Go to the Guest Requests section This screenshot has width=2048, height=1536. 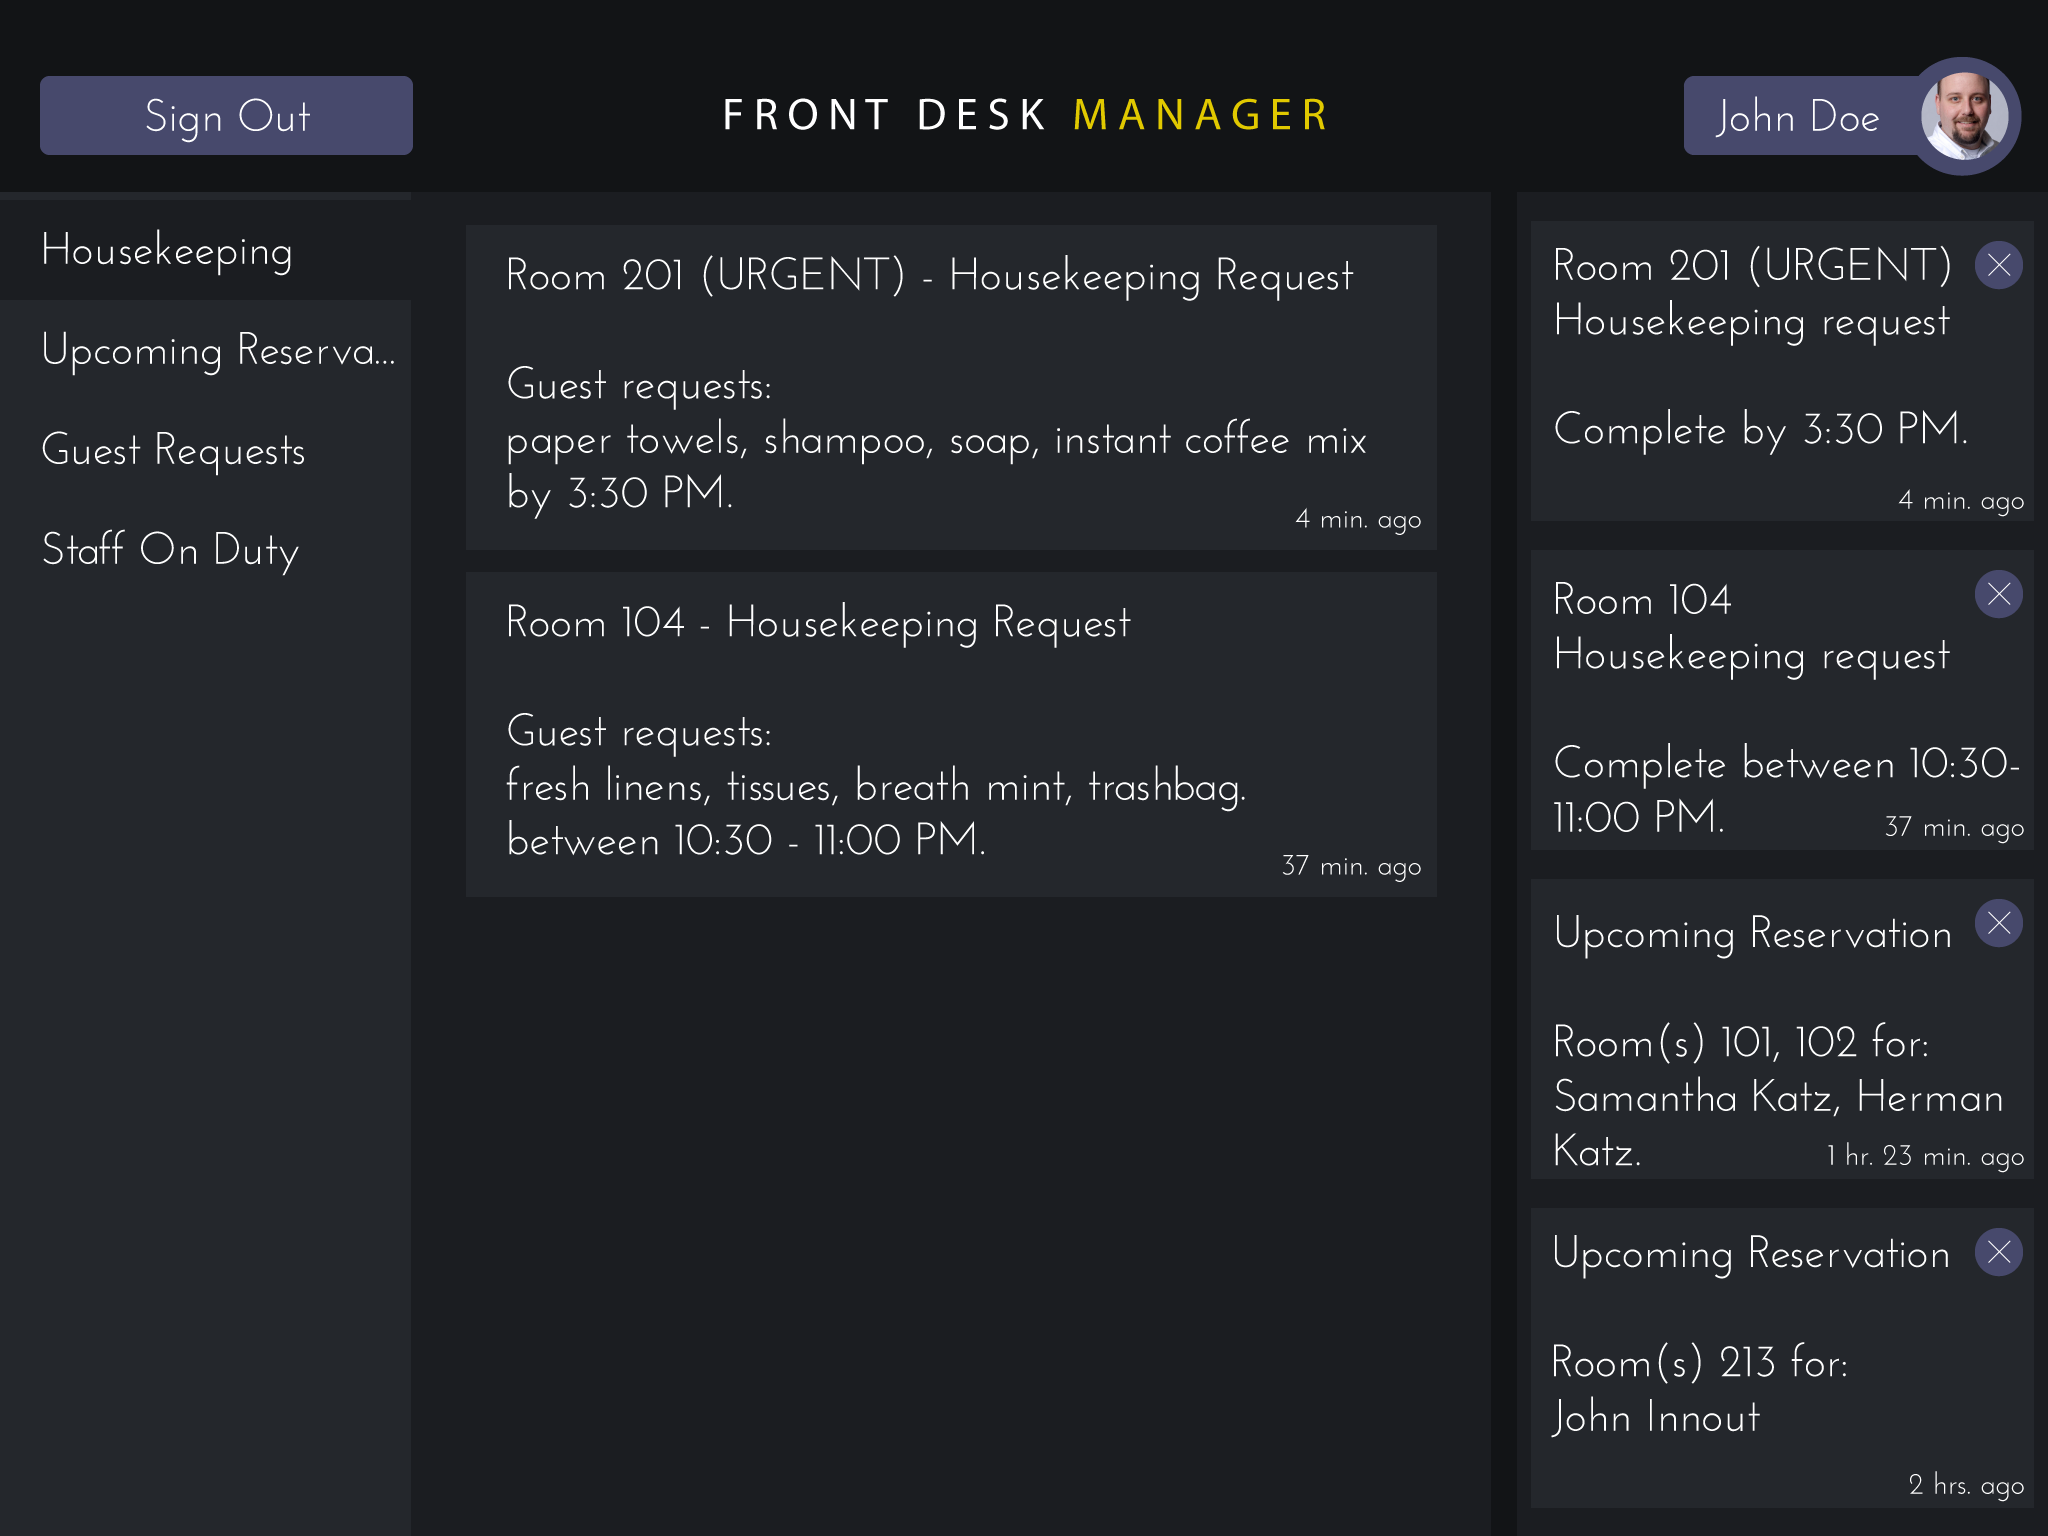point(205,450)
